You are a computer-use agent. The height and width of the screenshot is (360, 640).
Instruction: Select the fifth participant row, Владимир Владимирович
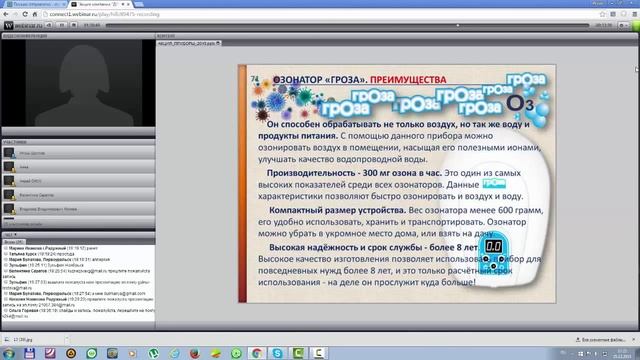78,209
